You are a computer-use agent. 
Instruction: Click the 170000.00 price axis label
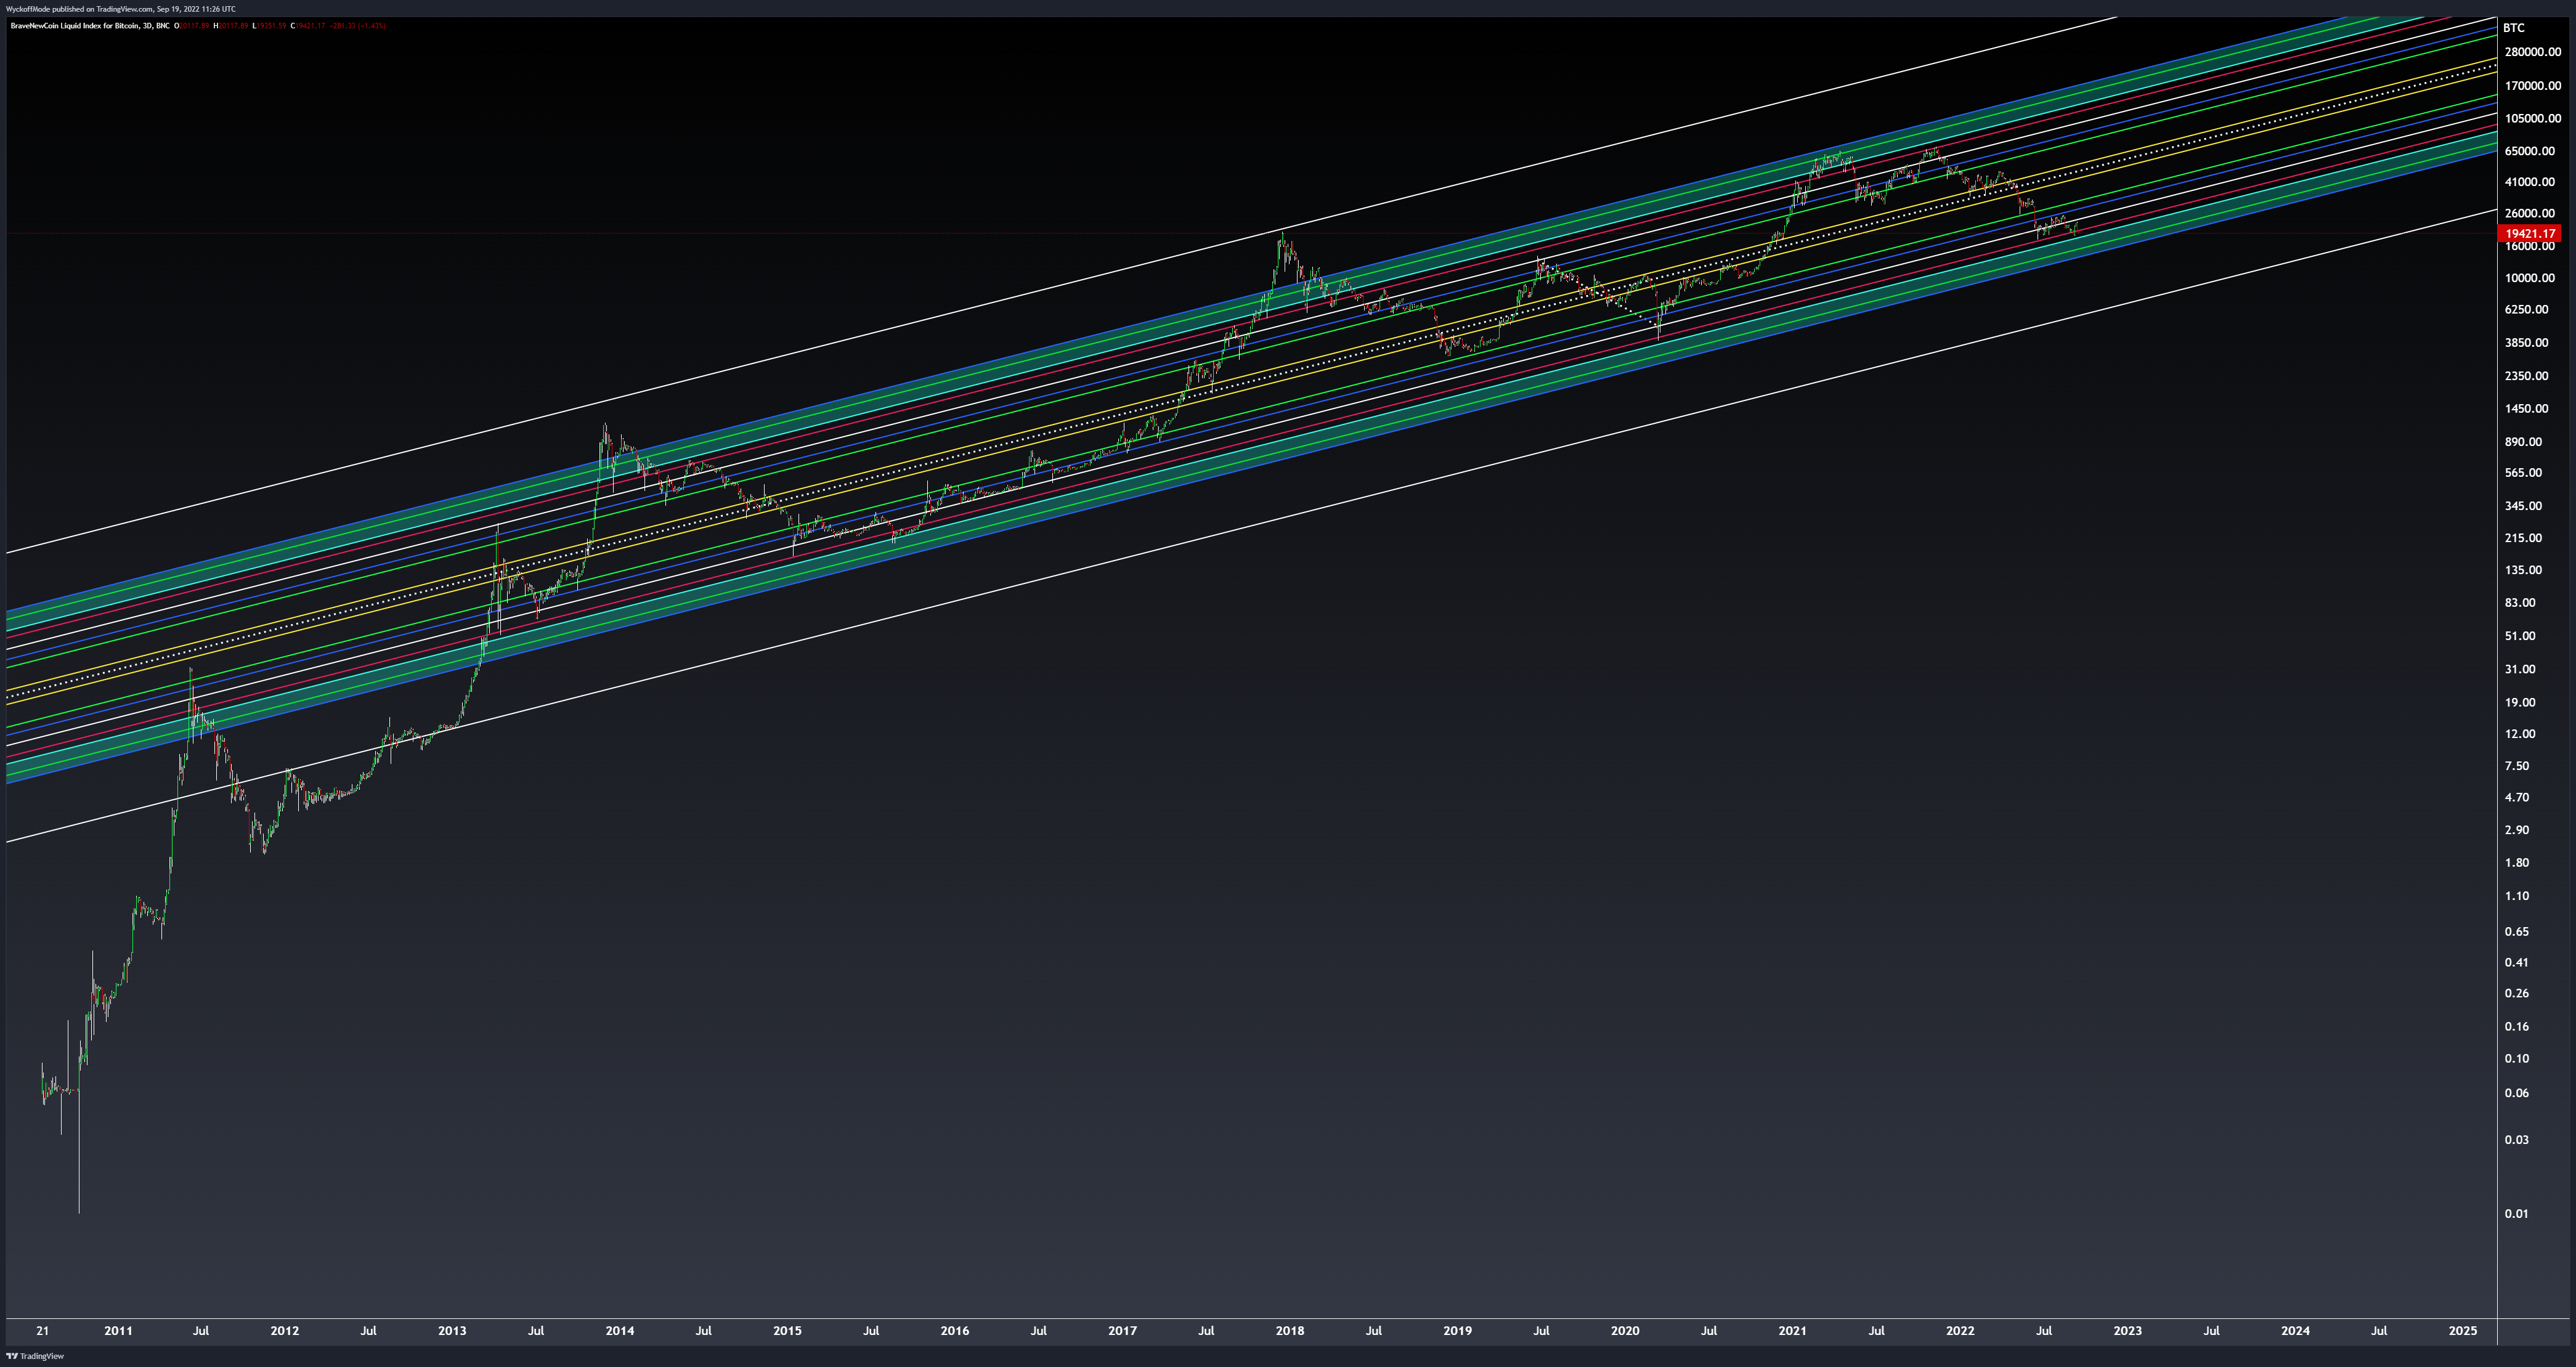point(2533,86)
